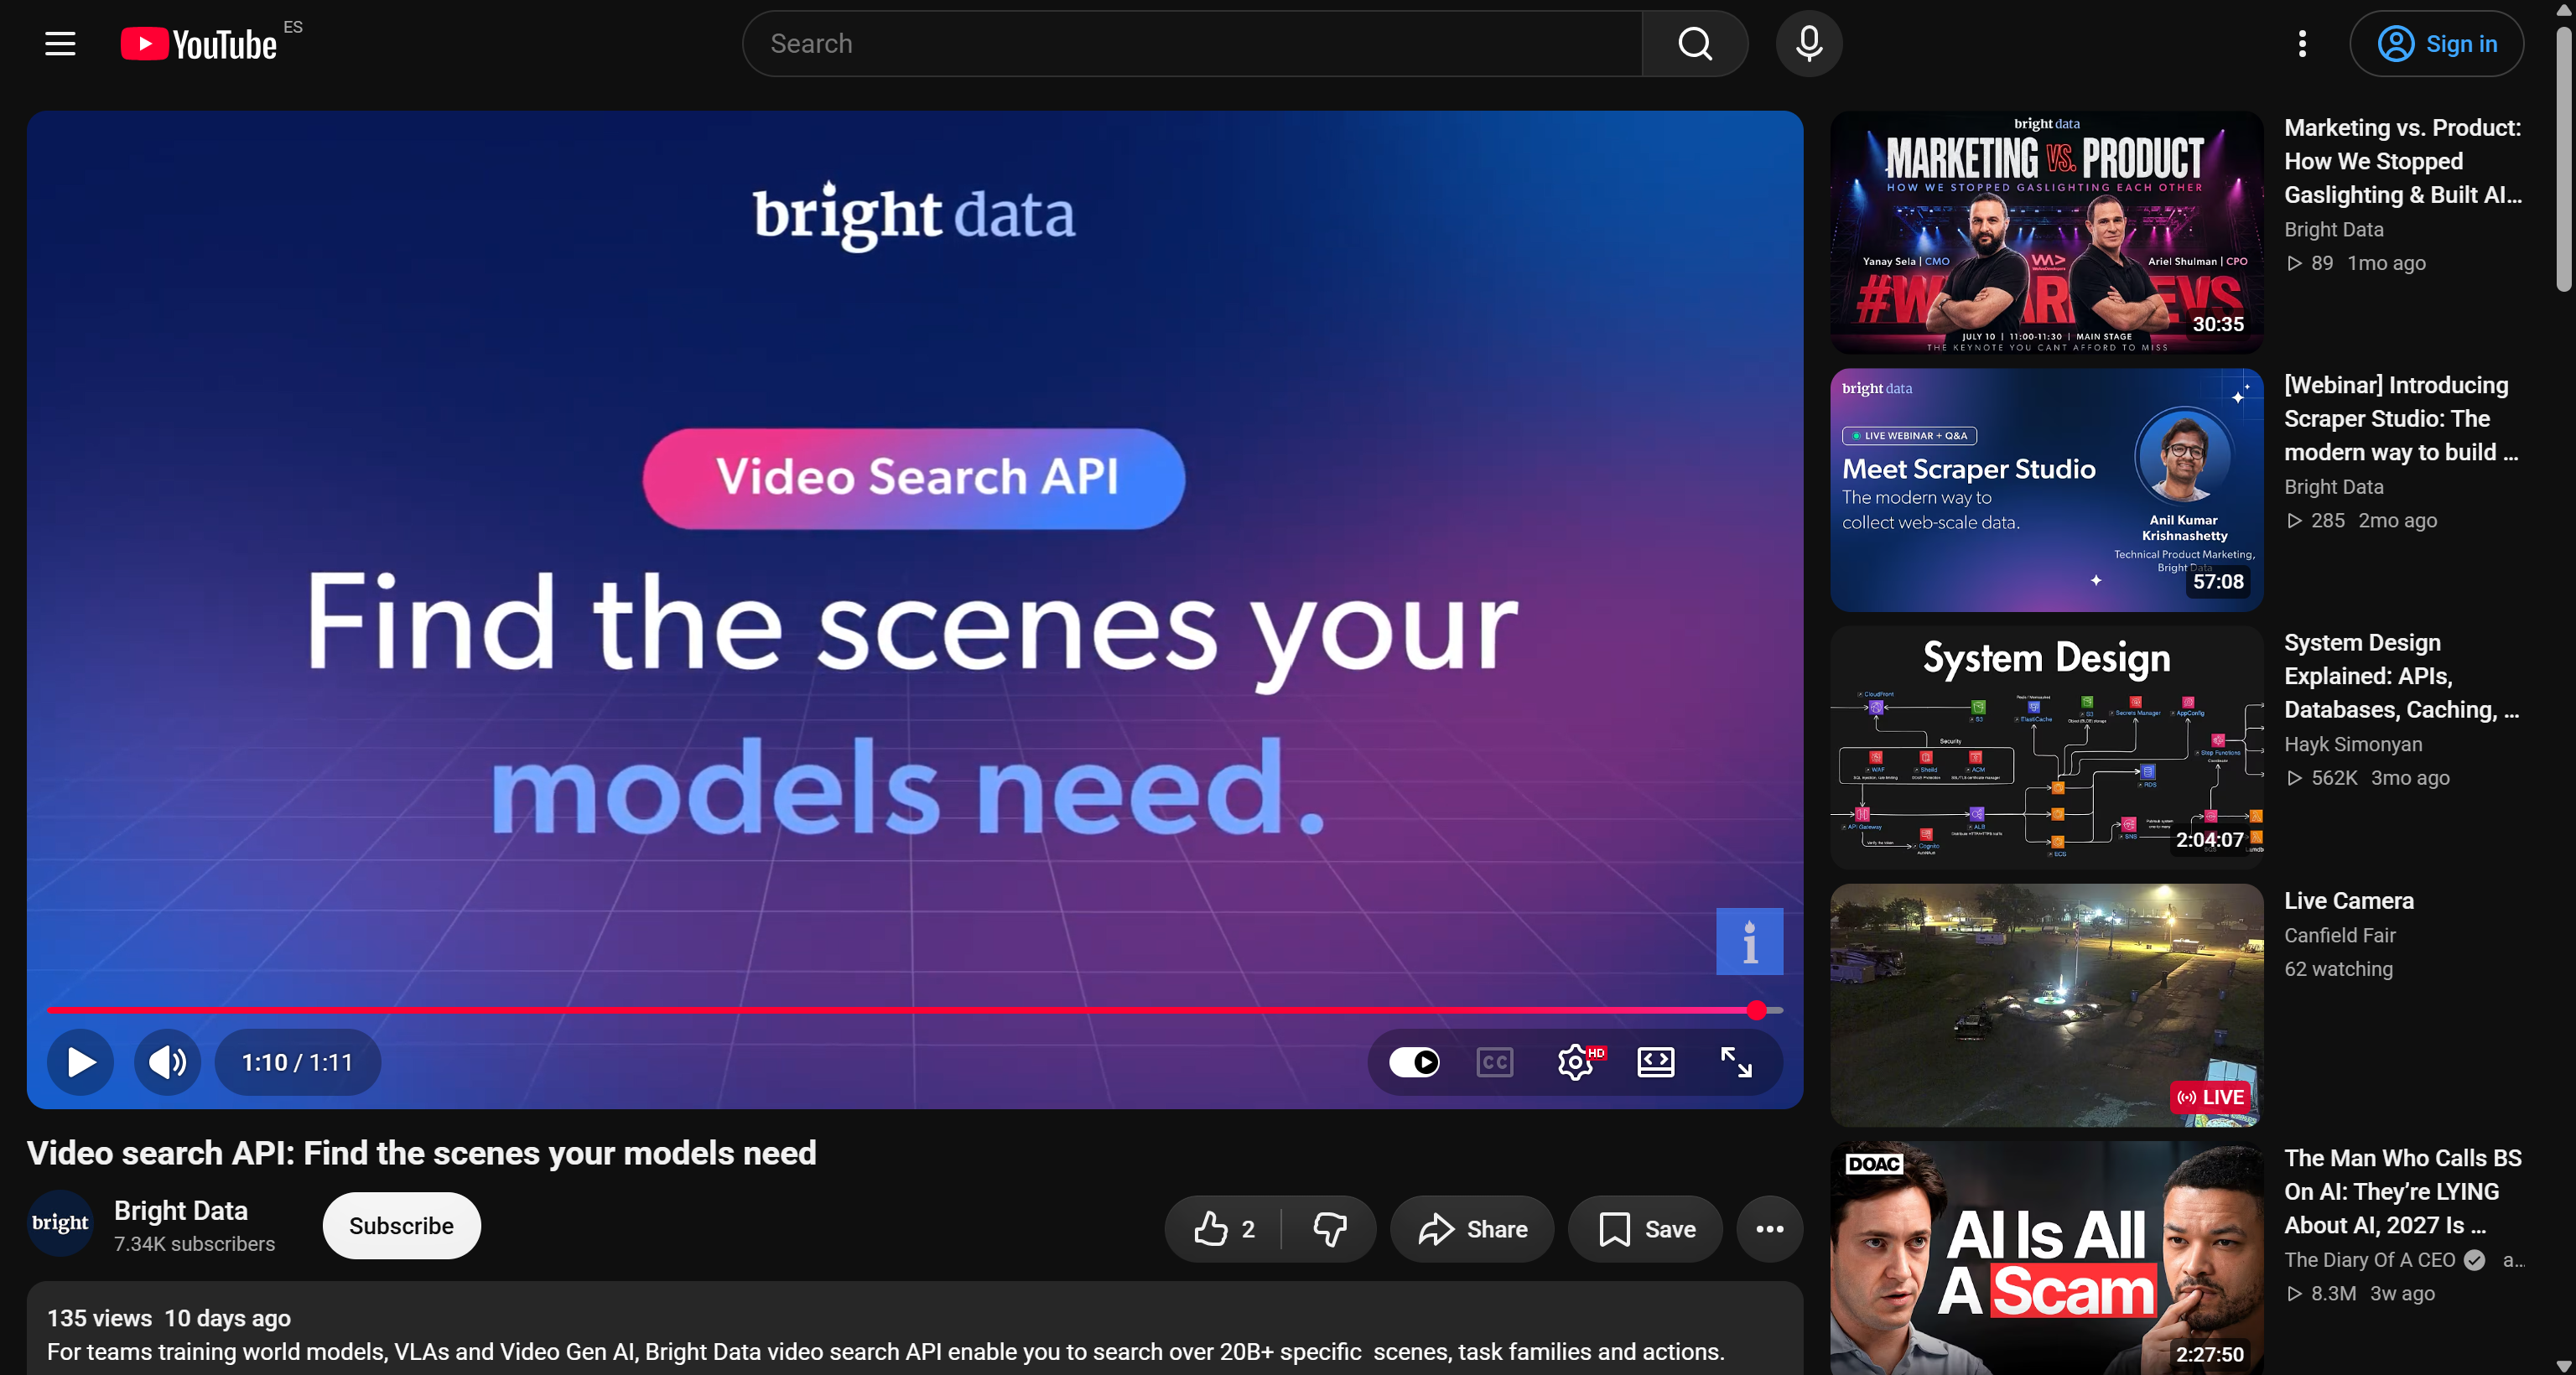Click the LIVE badge on camera thumbnail
Viewport: 2576px width, 1375px height.
tap(2211, 1097)
